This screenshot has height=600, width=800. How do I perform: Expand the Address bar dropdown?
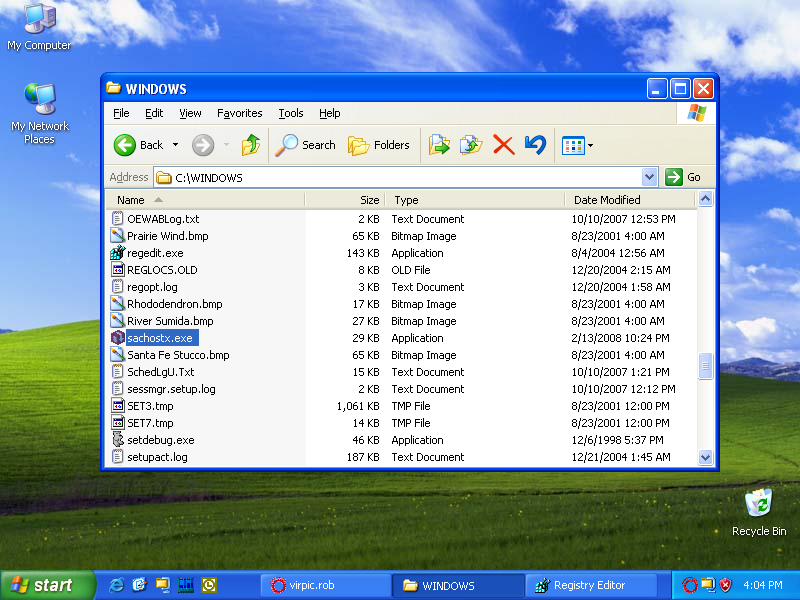click(649, 178)
